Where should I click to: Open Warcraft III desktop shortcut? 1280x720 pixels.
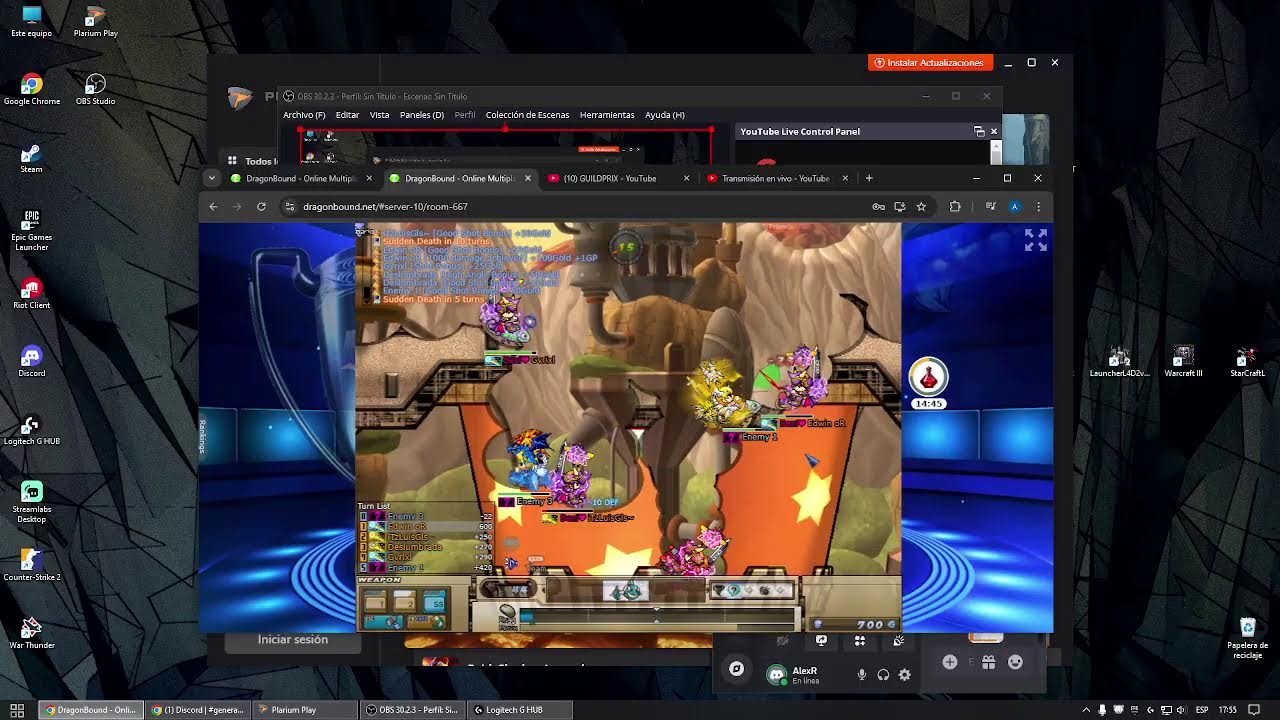point(1184,361)
